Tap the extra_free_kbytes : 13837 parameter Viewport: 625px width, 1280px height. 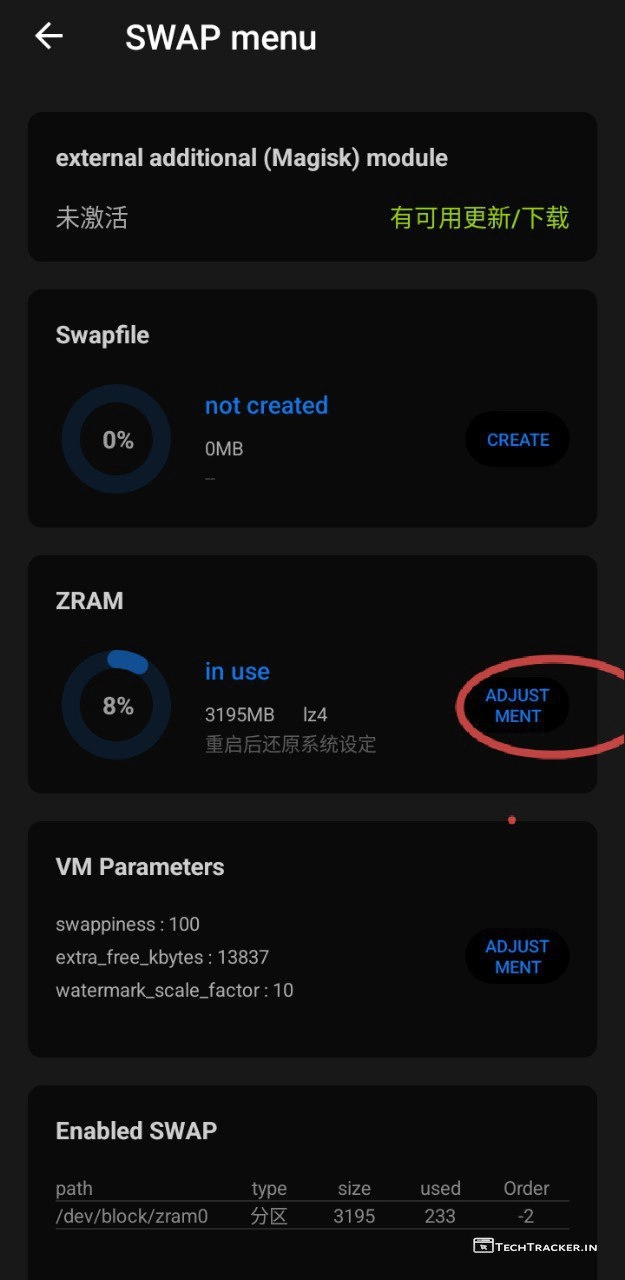click(x=162, y=957)
